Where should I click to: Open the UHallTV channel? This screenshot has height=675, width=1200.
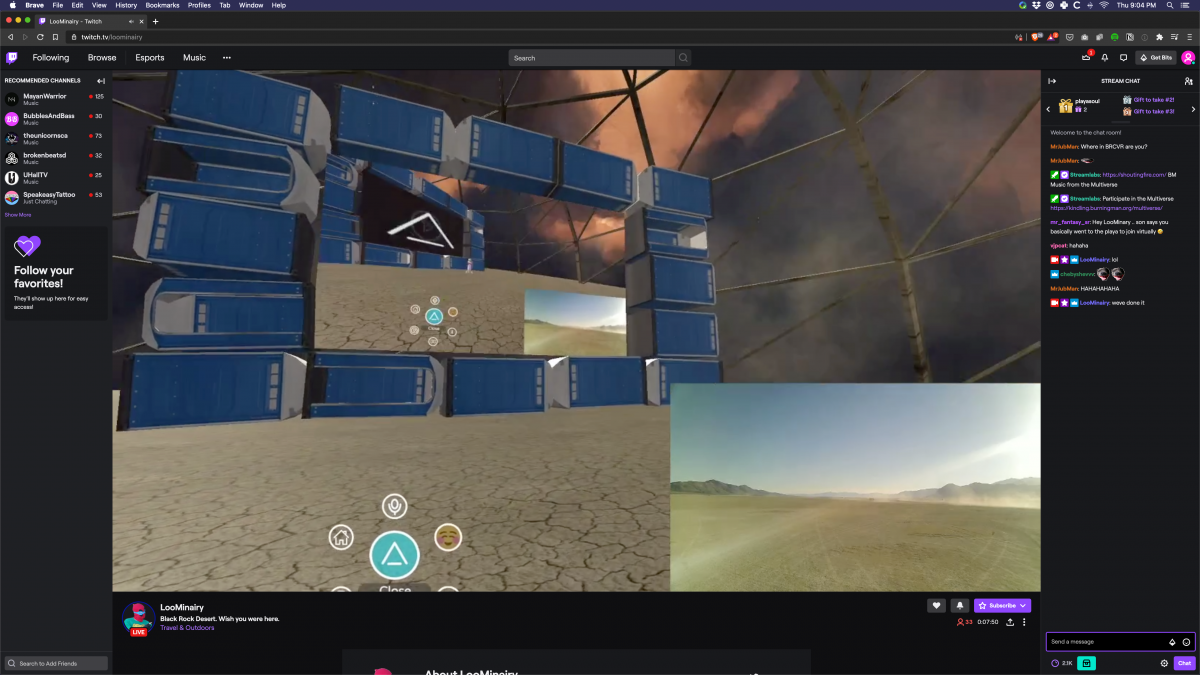pyautogui.click(x=55, y=178)
